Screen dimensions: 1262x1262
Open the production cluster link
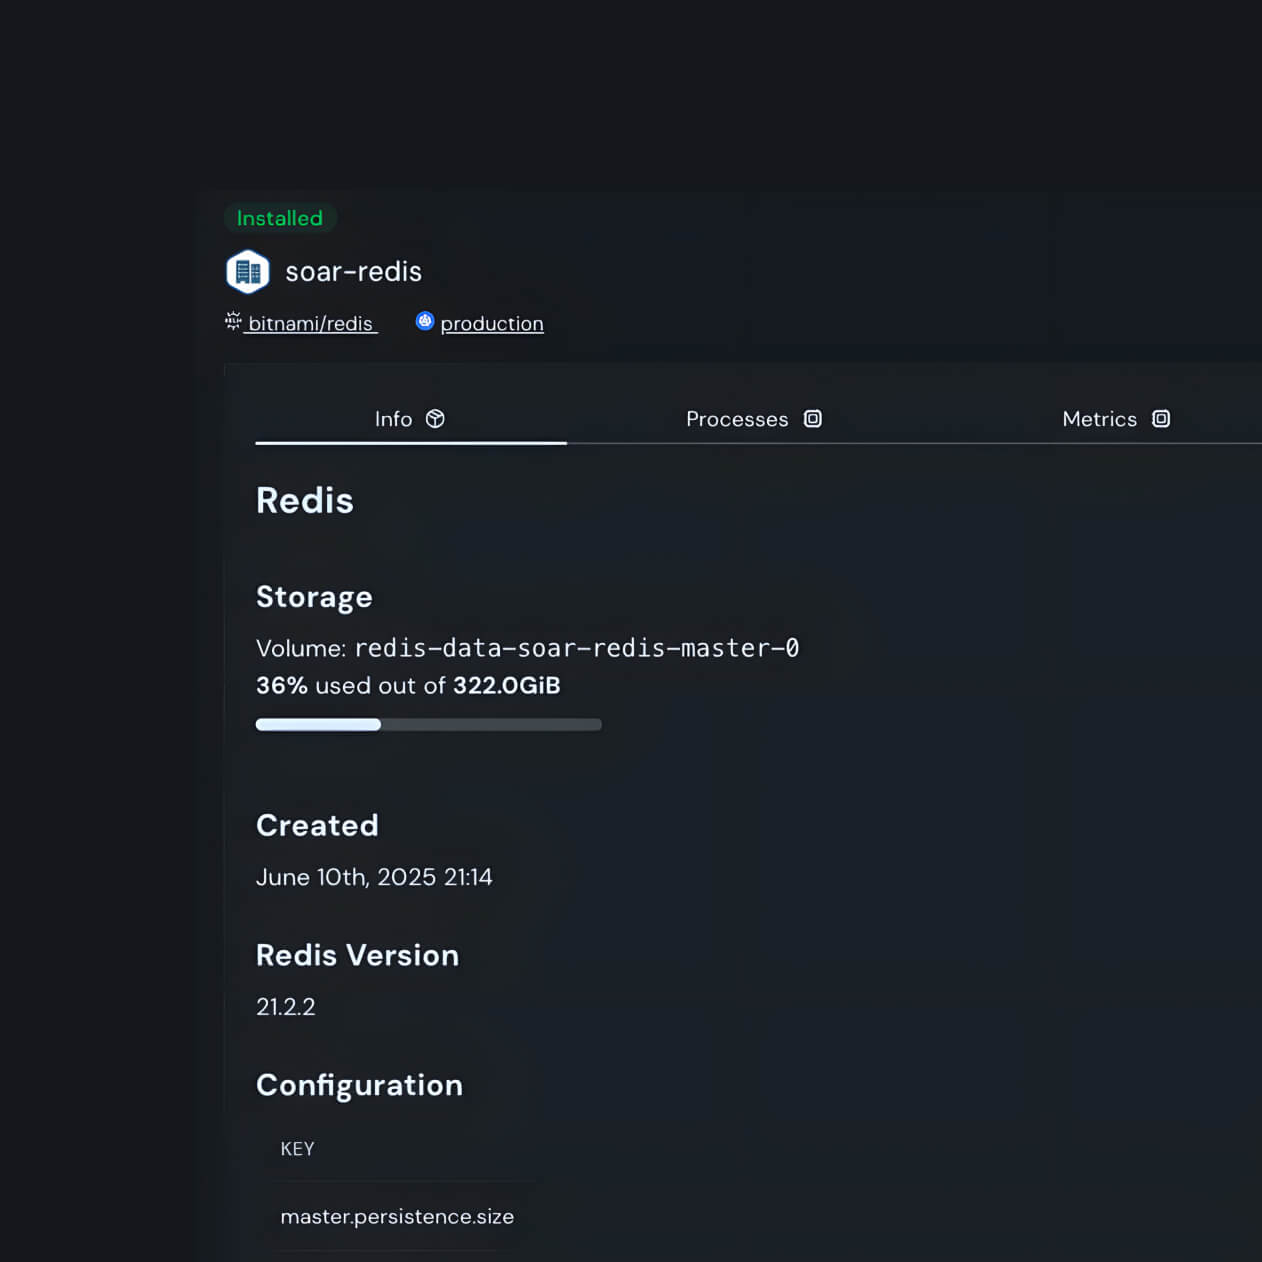coord(492,323)
